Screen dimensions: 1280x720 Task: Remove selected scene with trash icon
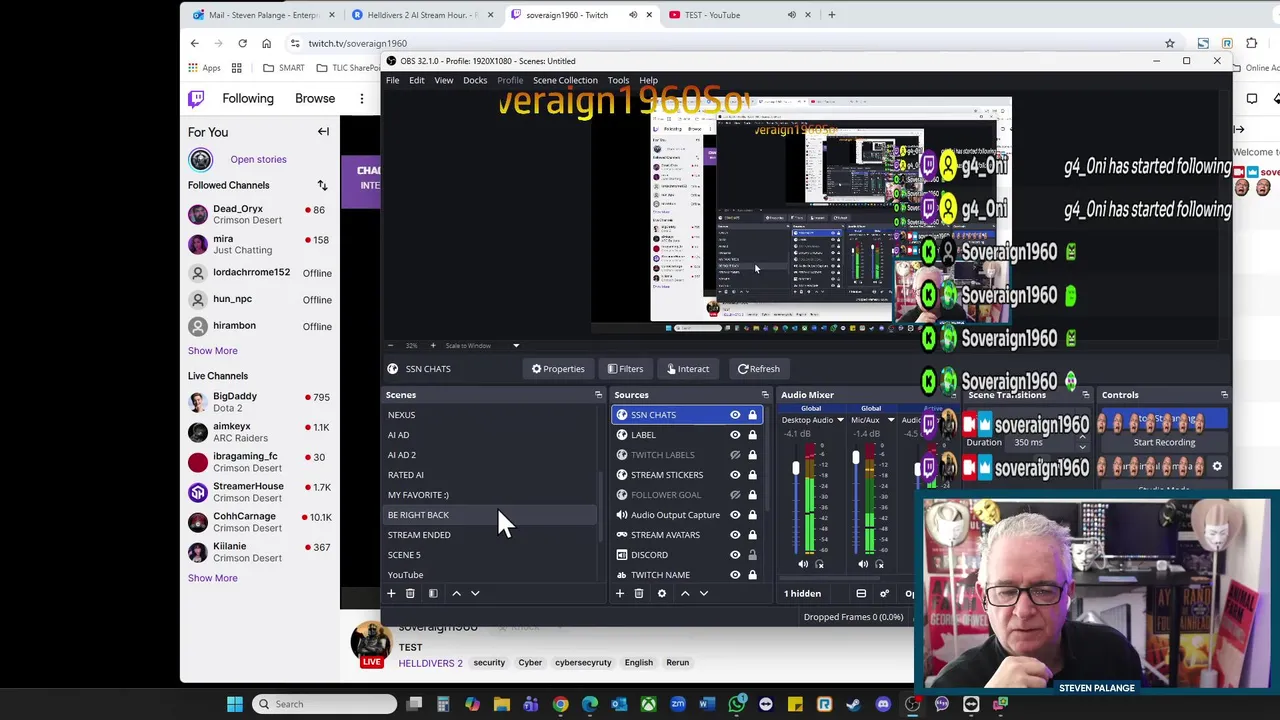(x=410, y=594)
